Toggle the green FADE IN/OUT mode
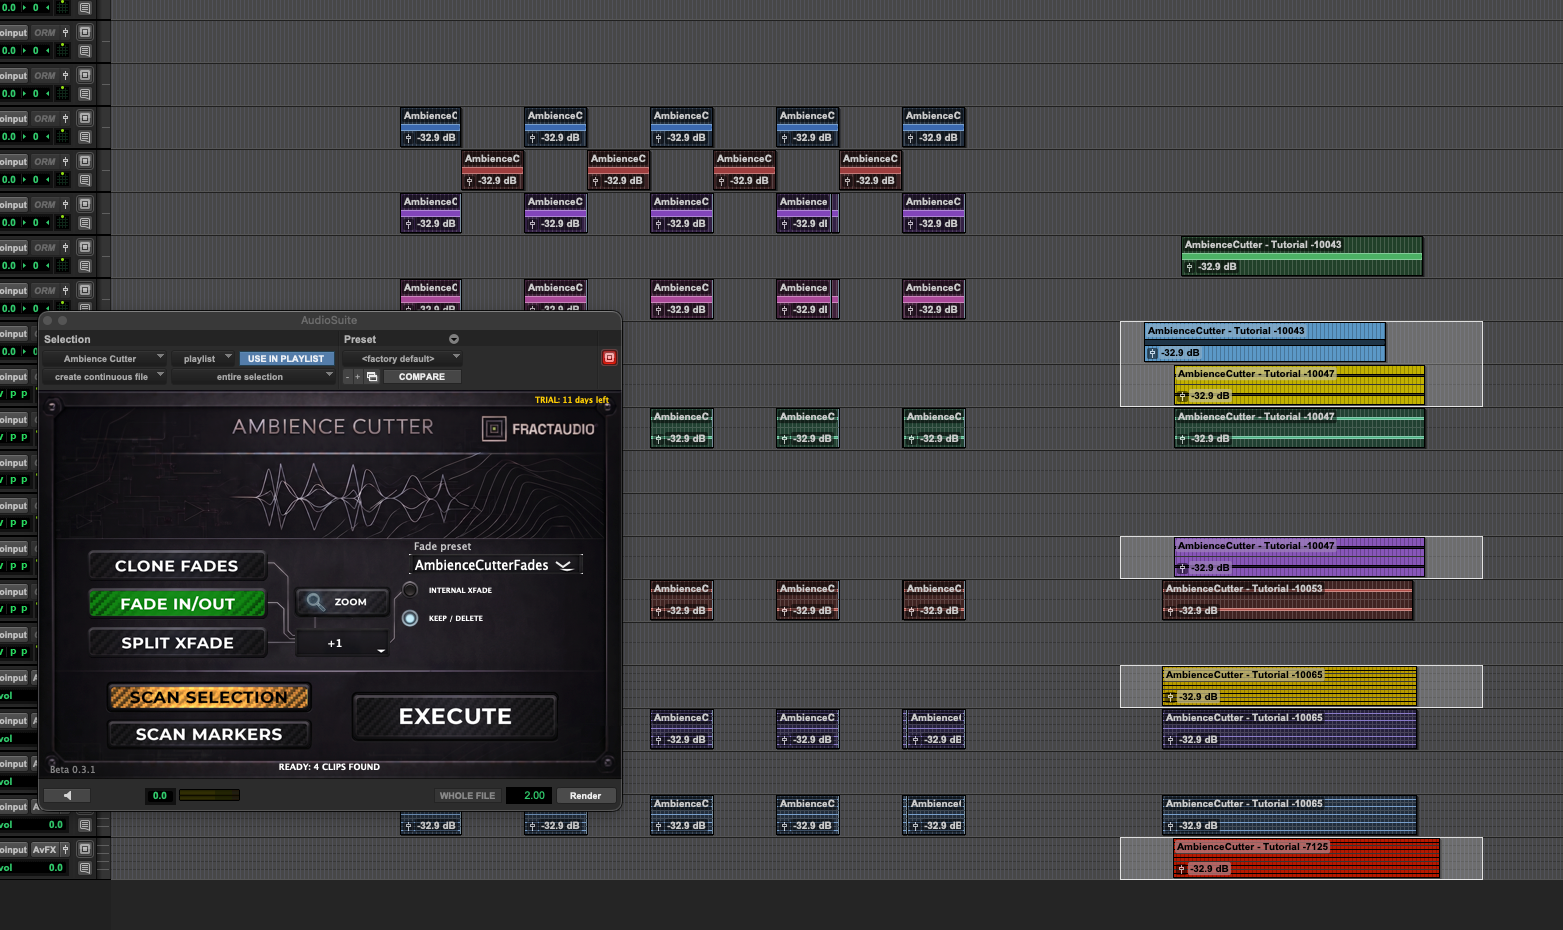 177,604
